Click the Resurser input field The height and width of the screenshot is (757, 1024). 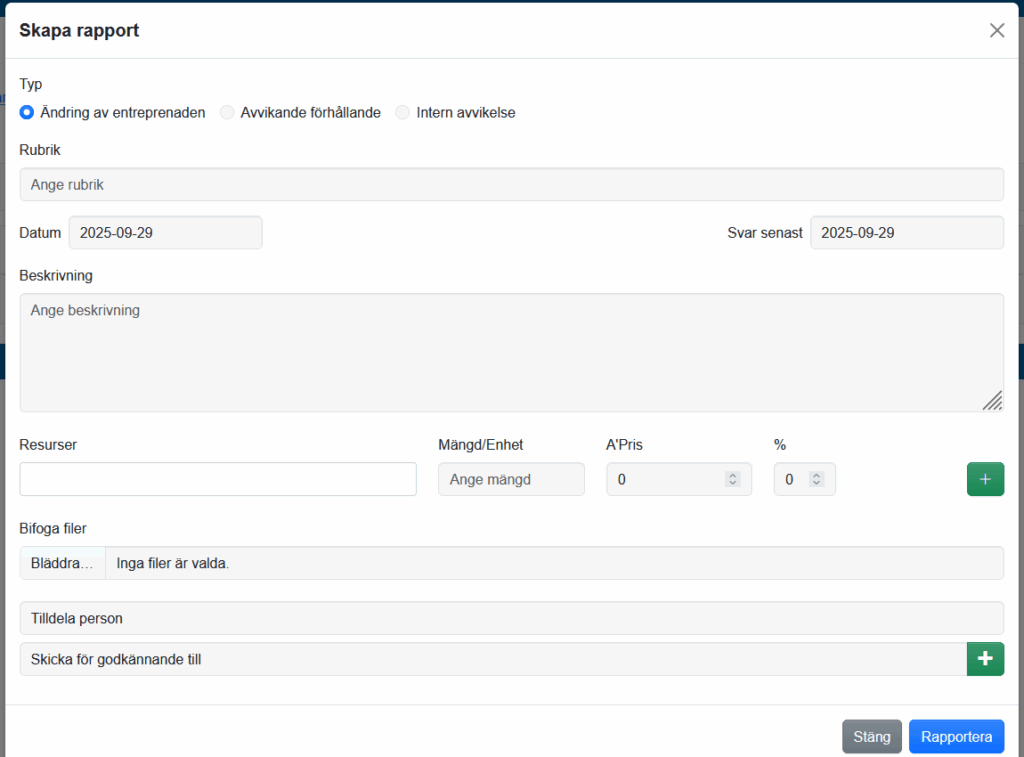click(x=218, y=479)
